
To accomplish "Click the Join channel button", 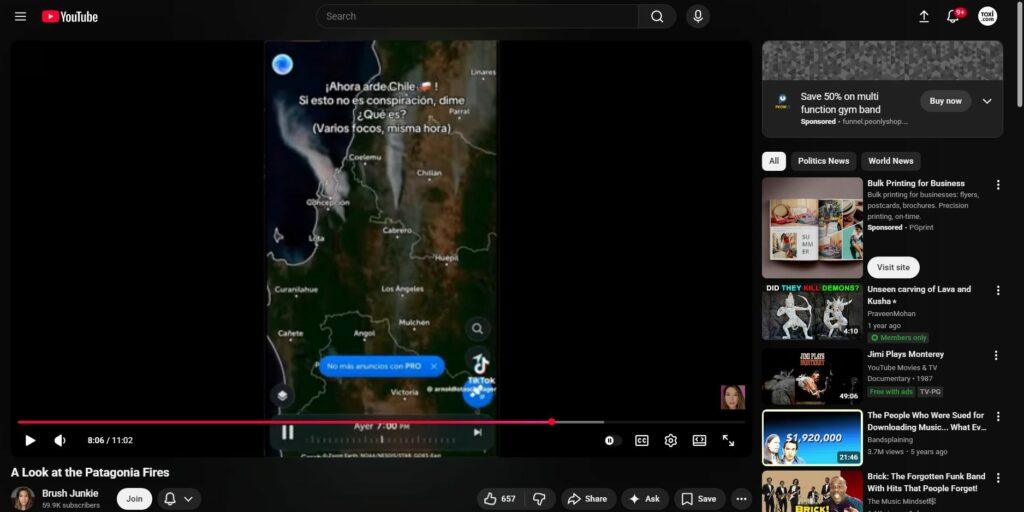I will pyautogui.click(x=134, y=499).
